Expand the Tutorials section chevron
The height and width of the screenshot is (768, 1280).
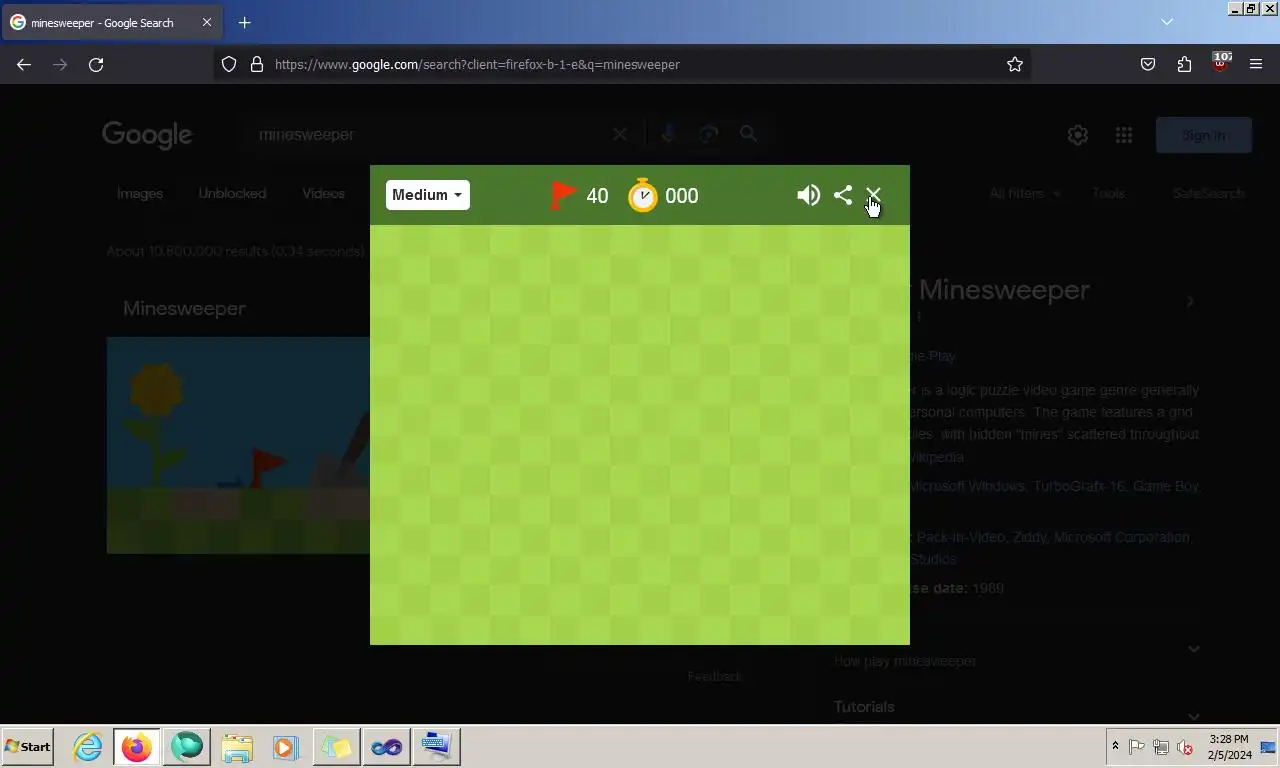pyautogui.click(x=1193, y=716)
